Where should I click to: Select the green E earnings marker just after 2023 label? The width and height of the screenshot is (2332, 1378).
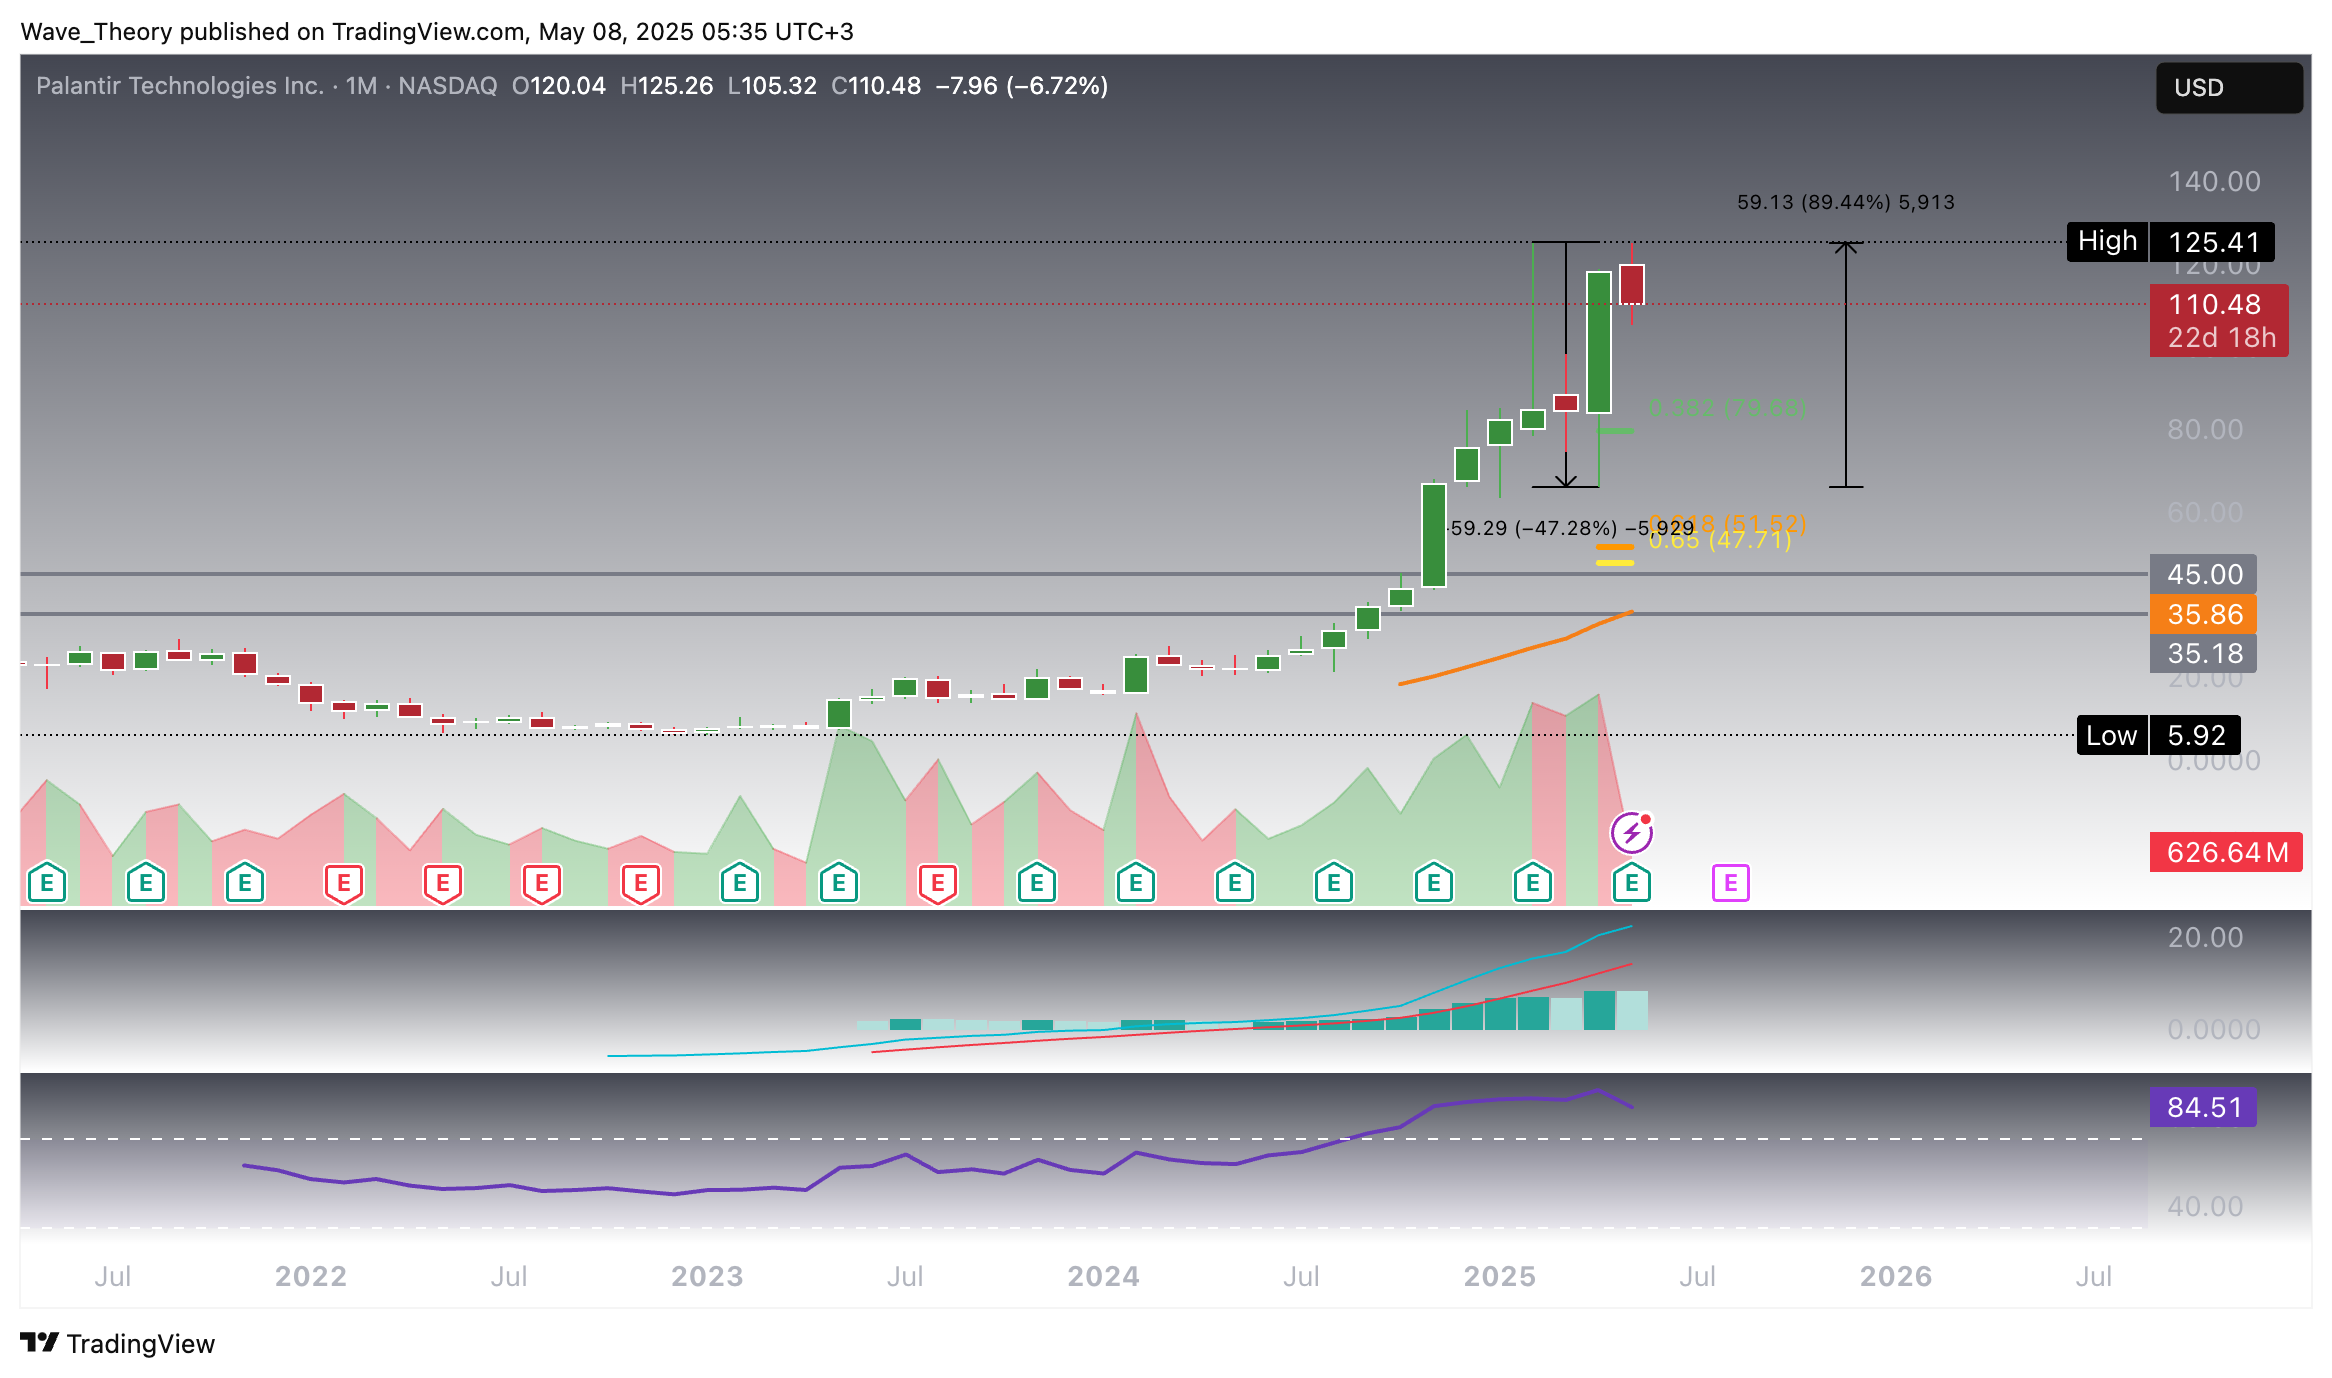[740, 883]
